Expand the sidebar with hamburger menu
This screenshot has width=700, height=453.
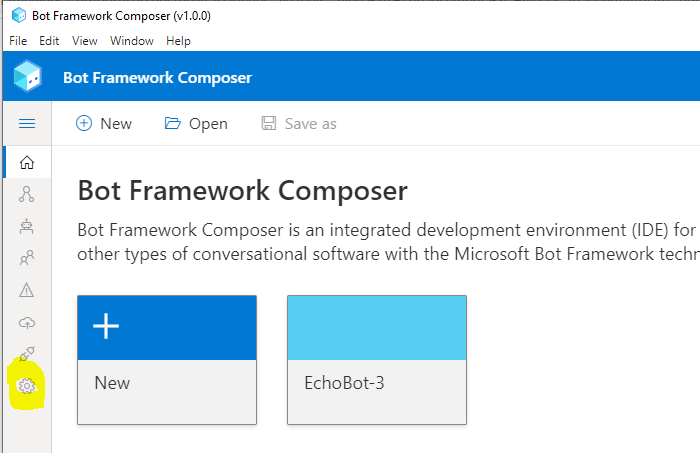(27, 124)
